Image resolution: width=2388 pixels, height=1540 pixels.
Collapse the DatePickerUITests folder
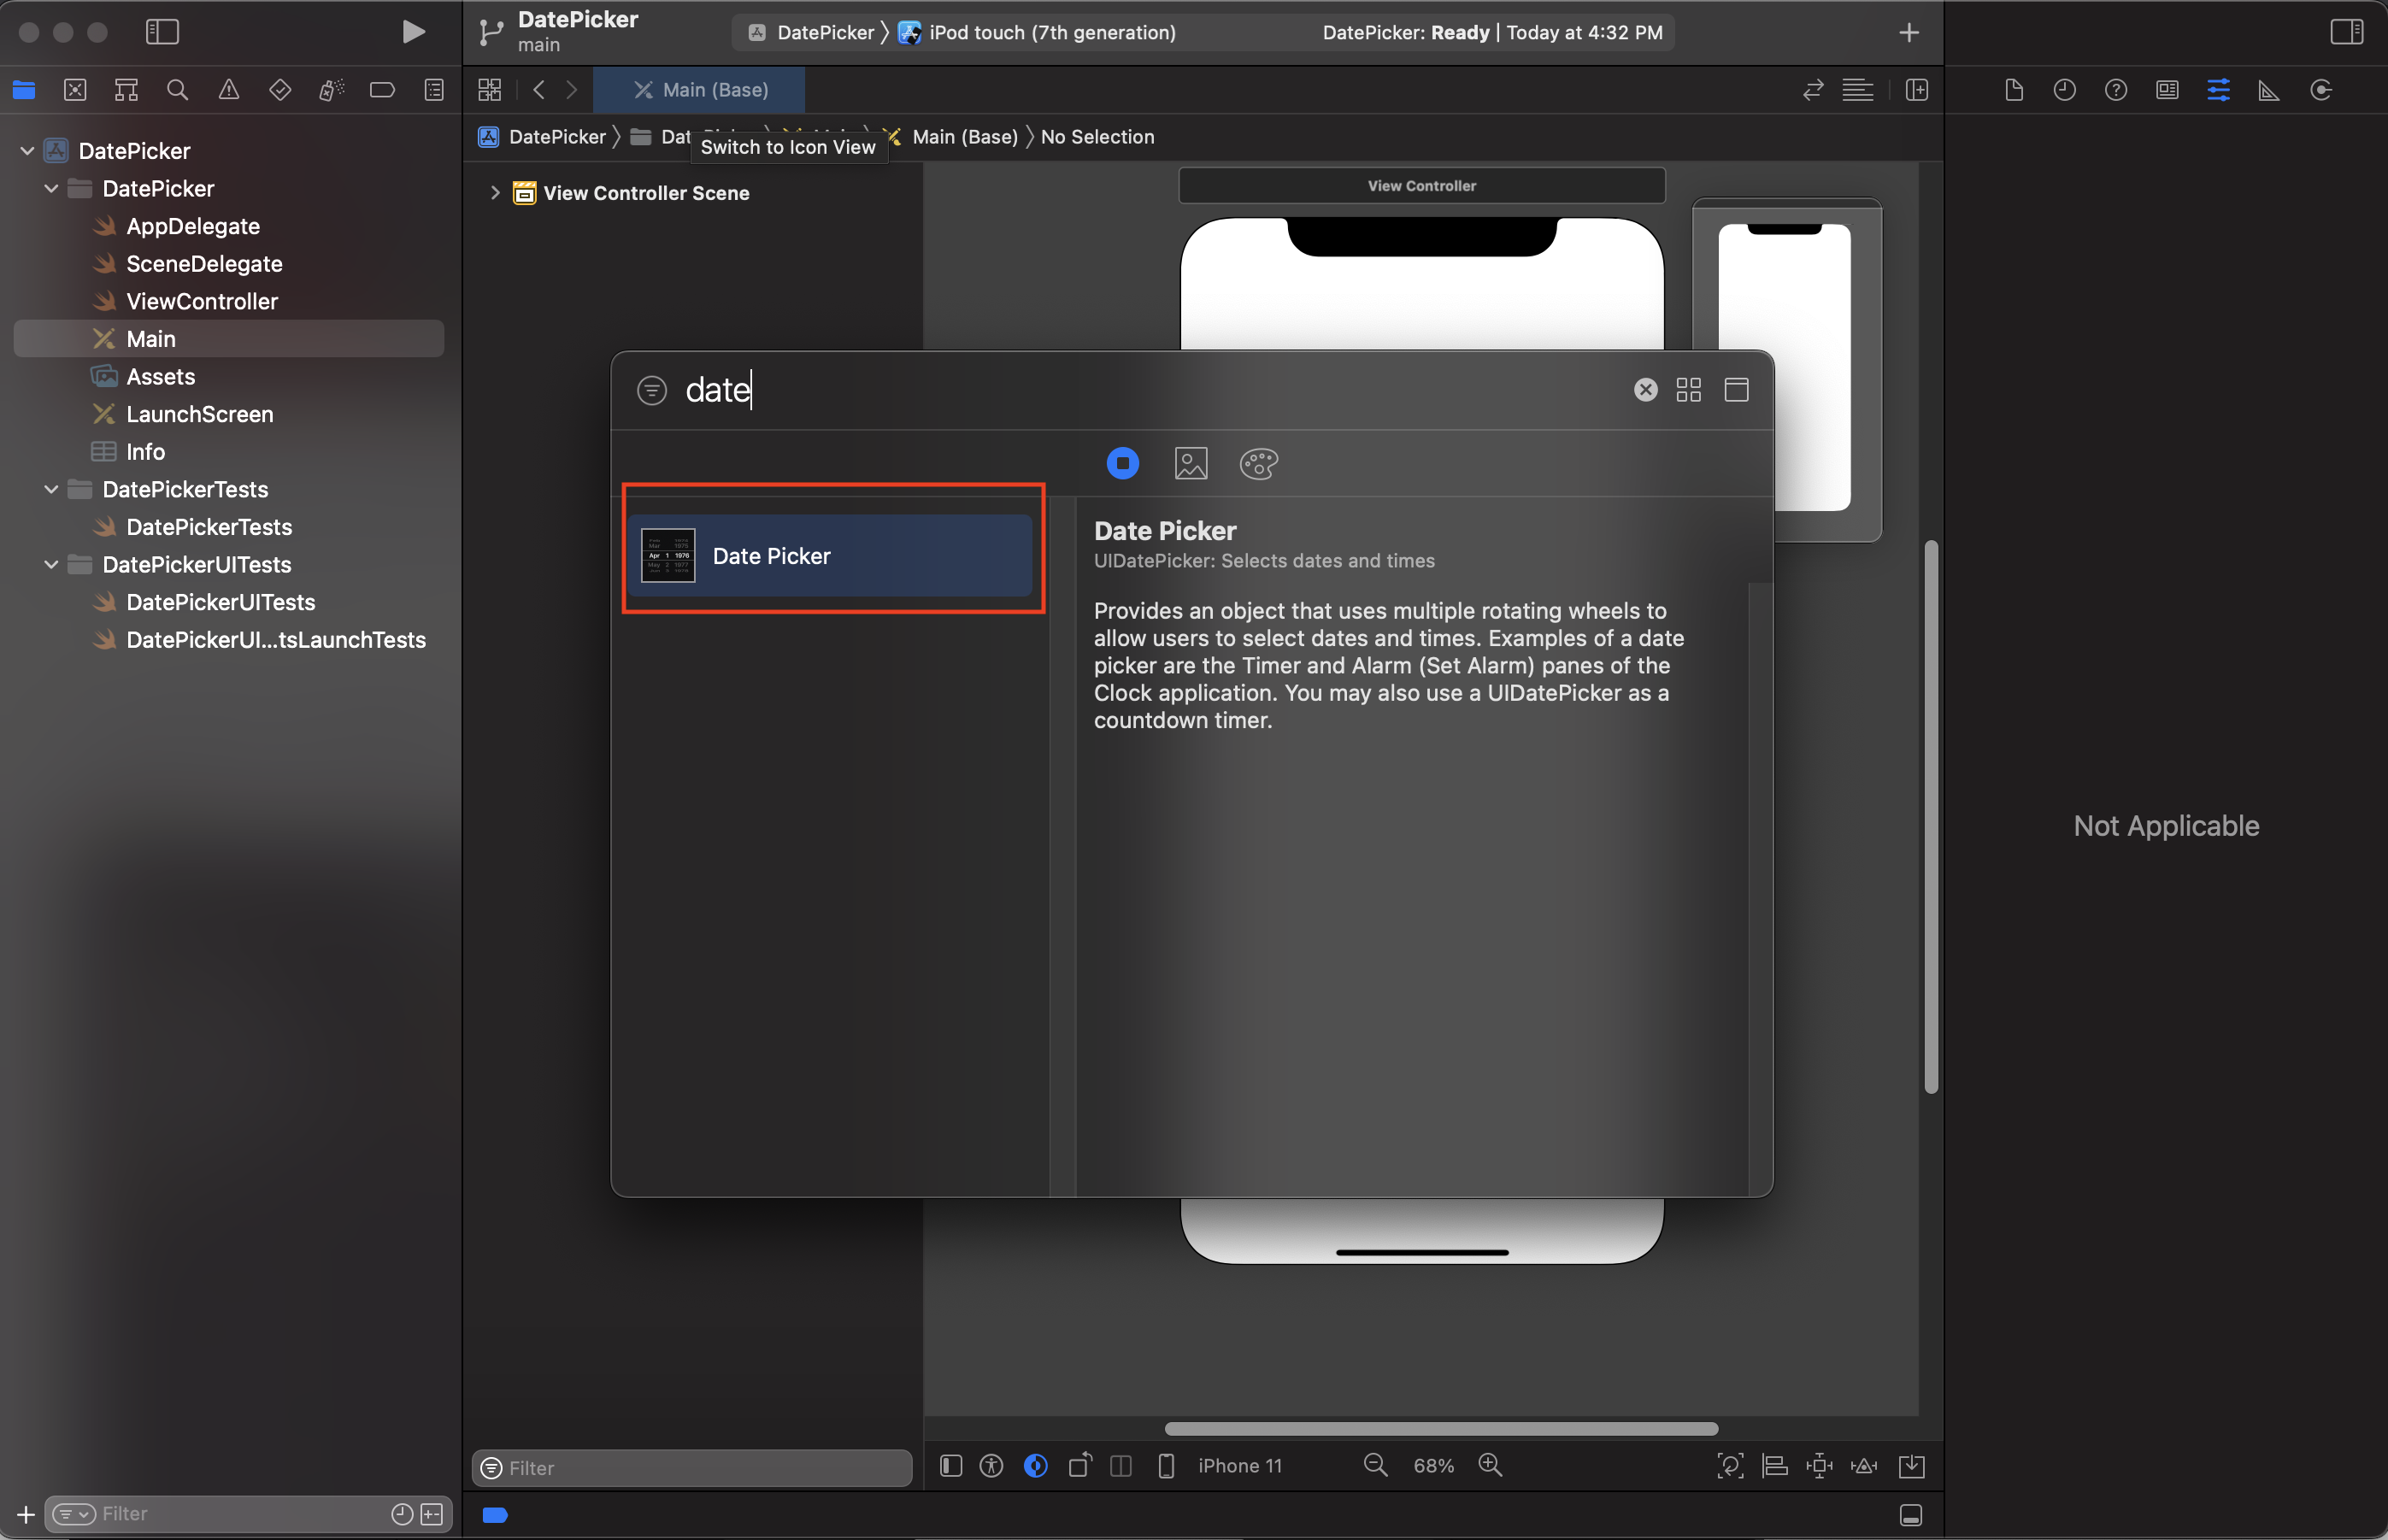point(51,564)
